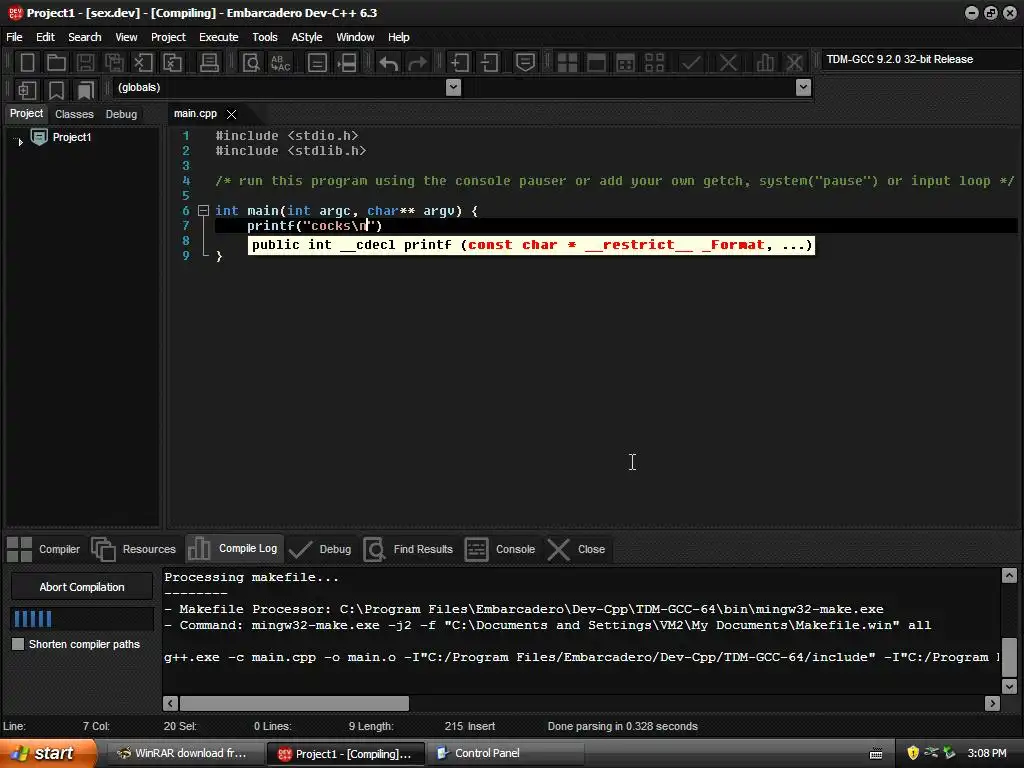The width and height of the screenshot is (1024, 768).
Task: Open the TDM-GCC 9.2.0 compiler set dropdown
Action: click(921, 59)
